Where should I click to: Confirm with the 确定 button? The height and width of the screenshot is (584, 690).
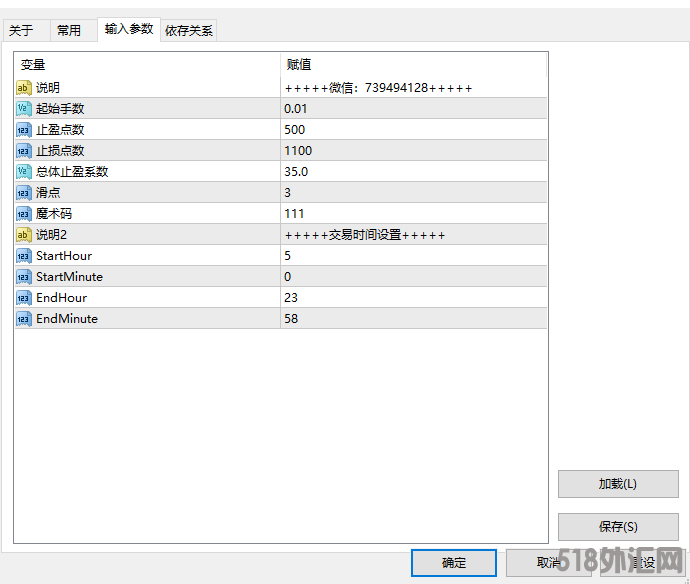tap(454, 563)
